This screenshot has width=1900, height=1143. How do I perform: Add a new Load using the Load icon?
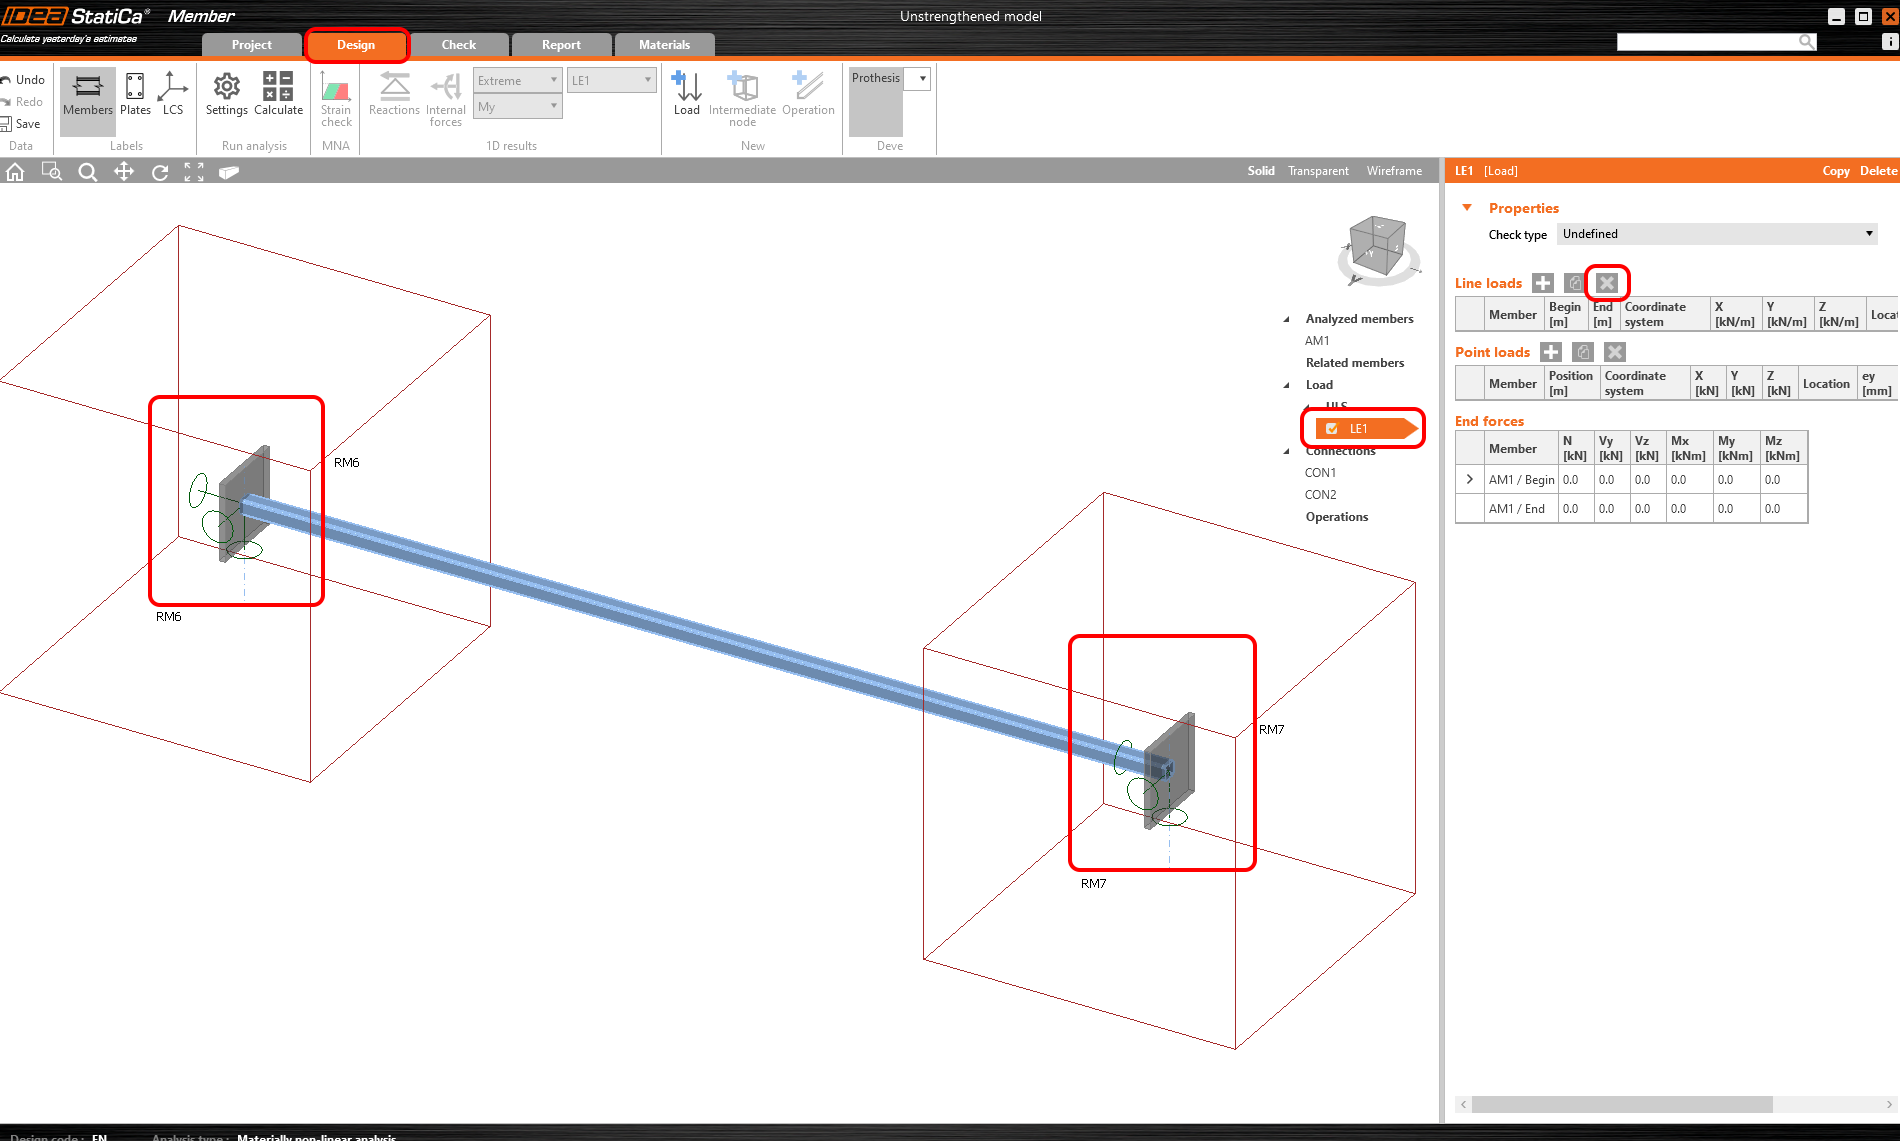(686, 95)
